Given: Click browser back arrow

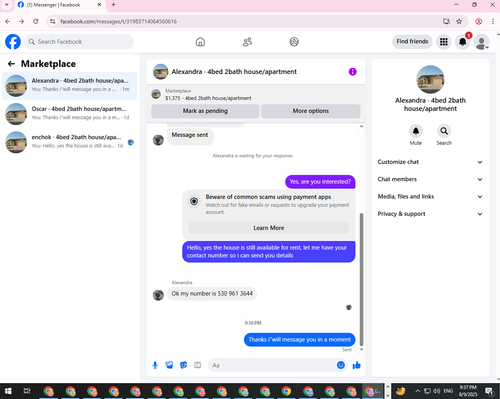Looking at the screenshot, I should [8, 21].
